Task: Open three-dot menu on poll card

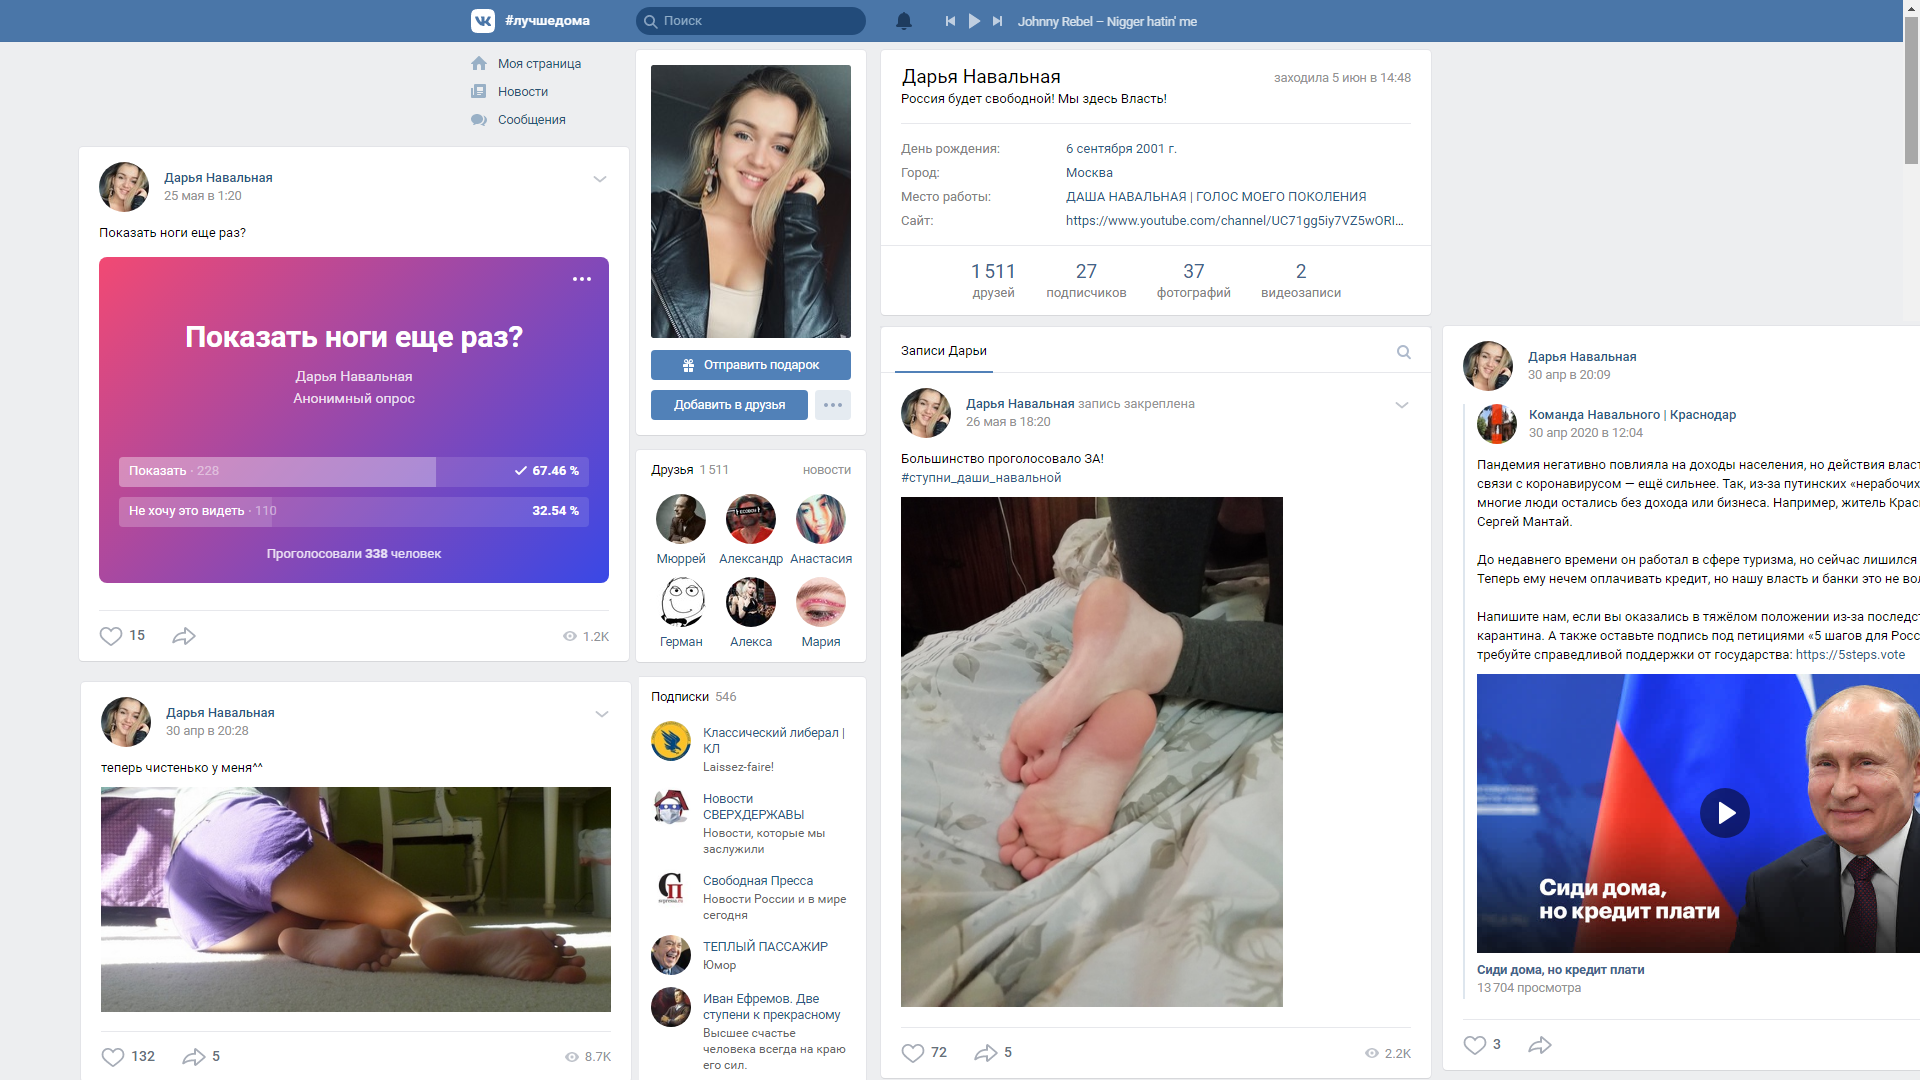Action: (582, 279)
